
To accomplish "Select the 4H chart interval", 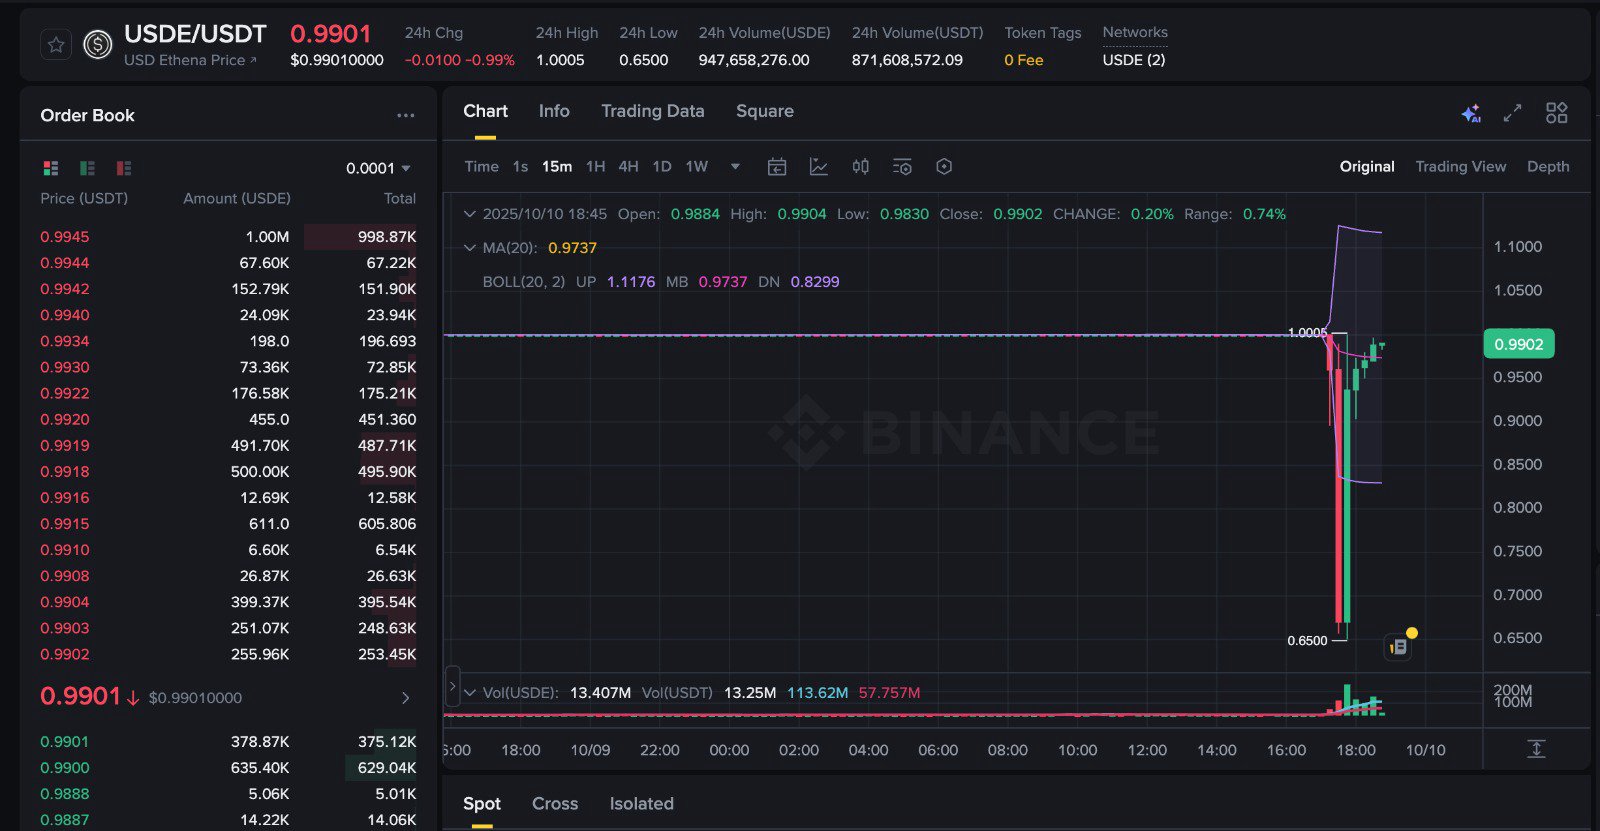I will (x=628, y=167).
